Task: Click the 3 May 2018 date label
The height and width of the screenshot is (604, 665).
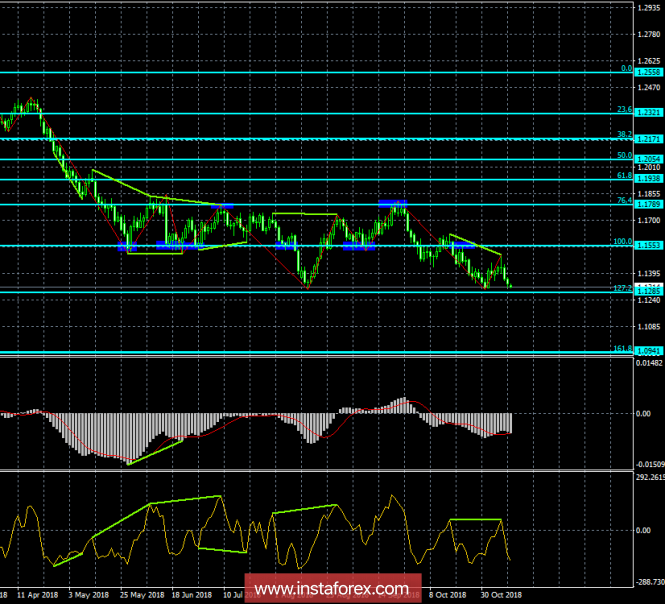Action: pos(88,592)
